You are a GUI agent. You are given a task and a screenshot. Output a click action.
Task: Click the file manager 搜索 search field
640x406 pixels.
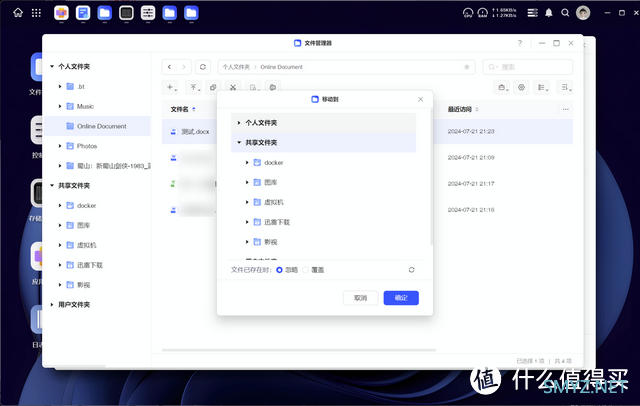click(528, 67)
